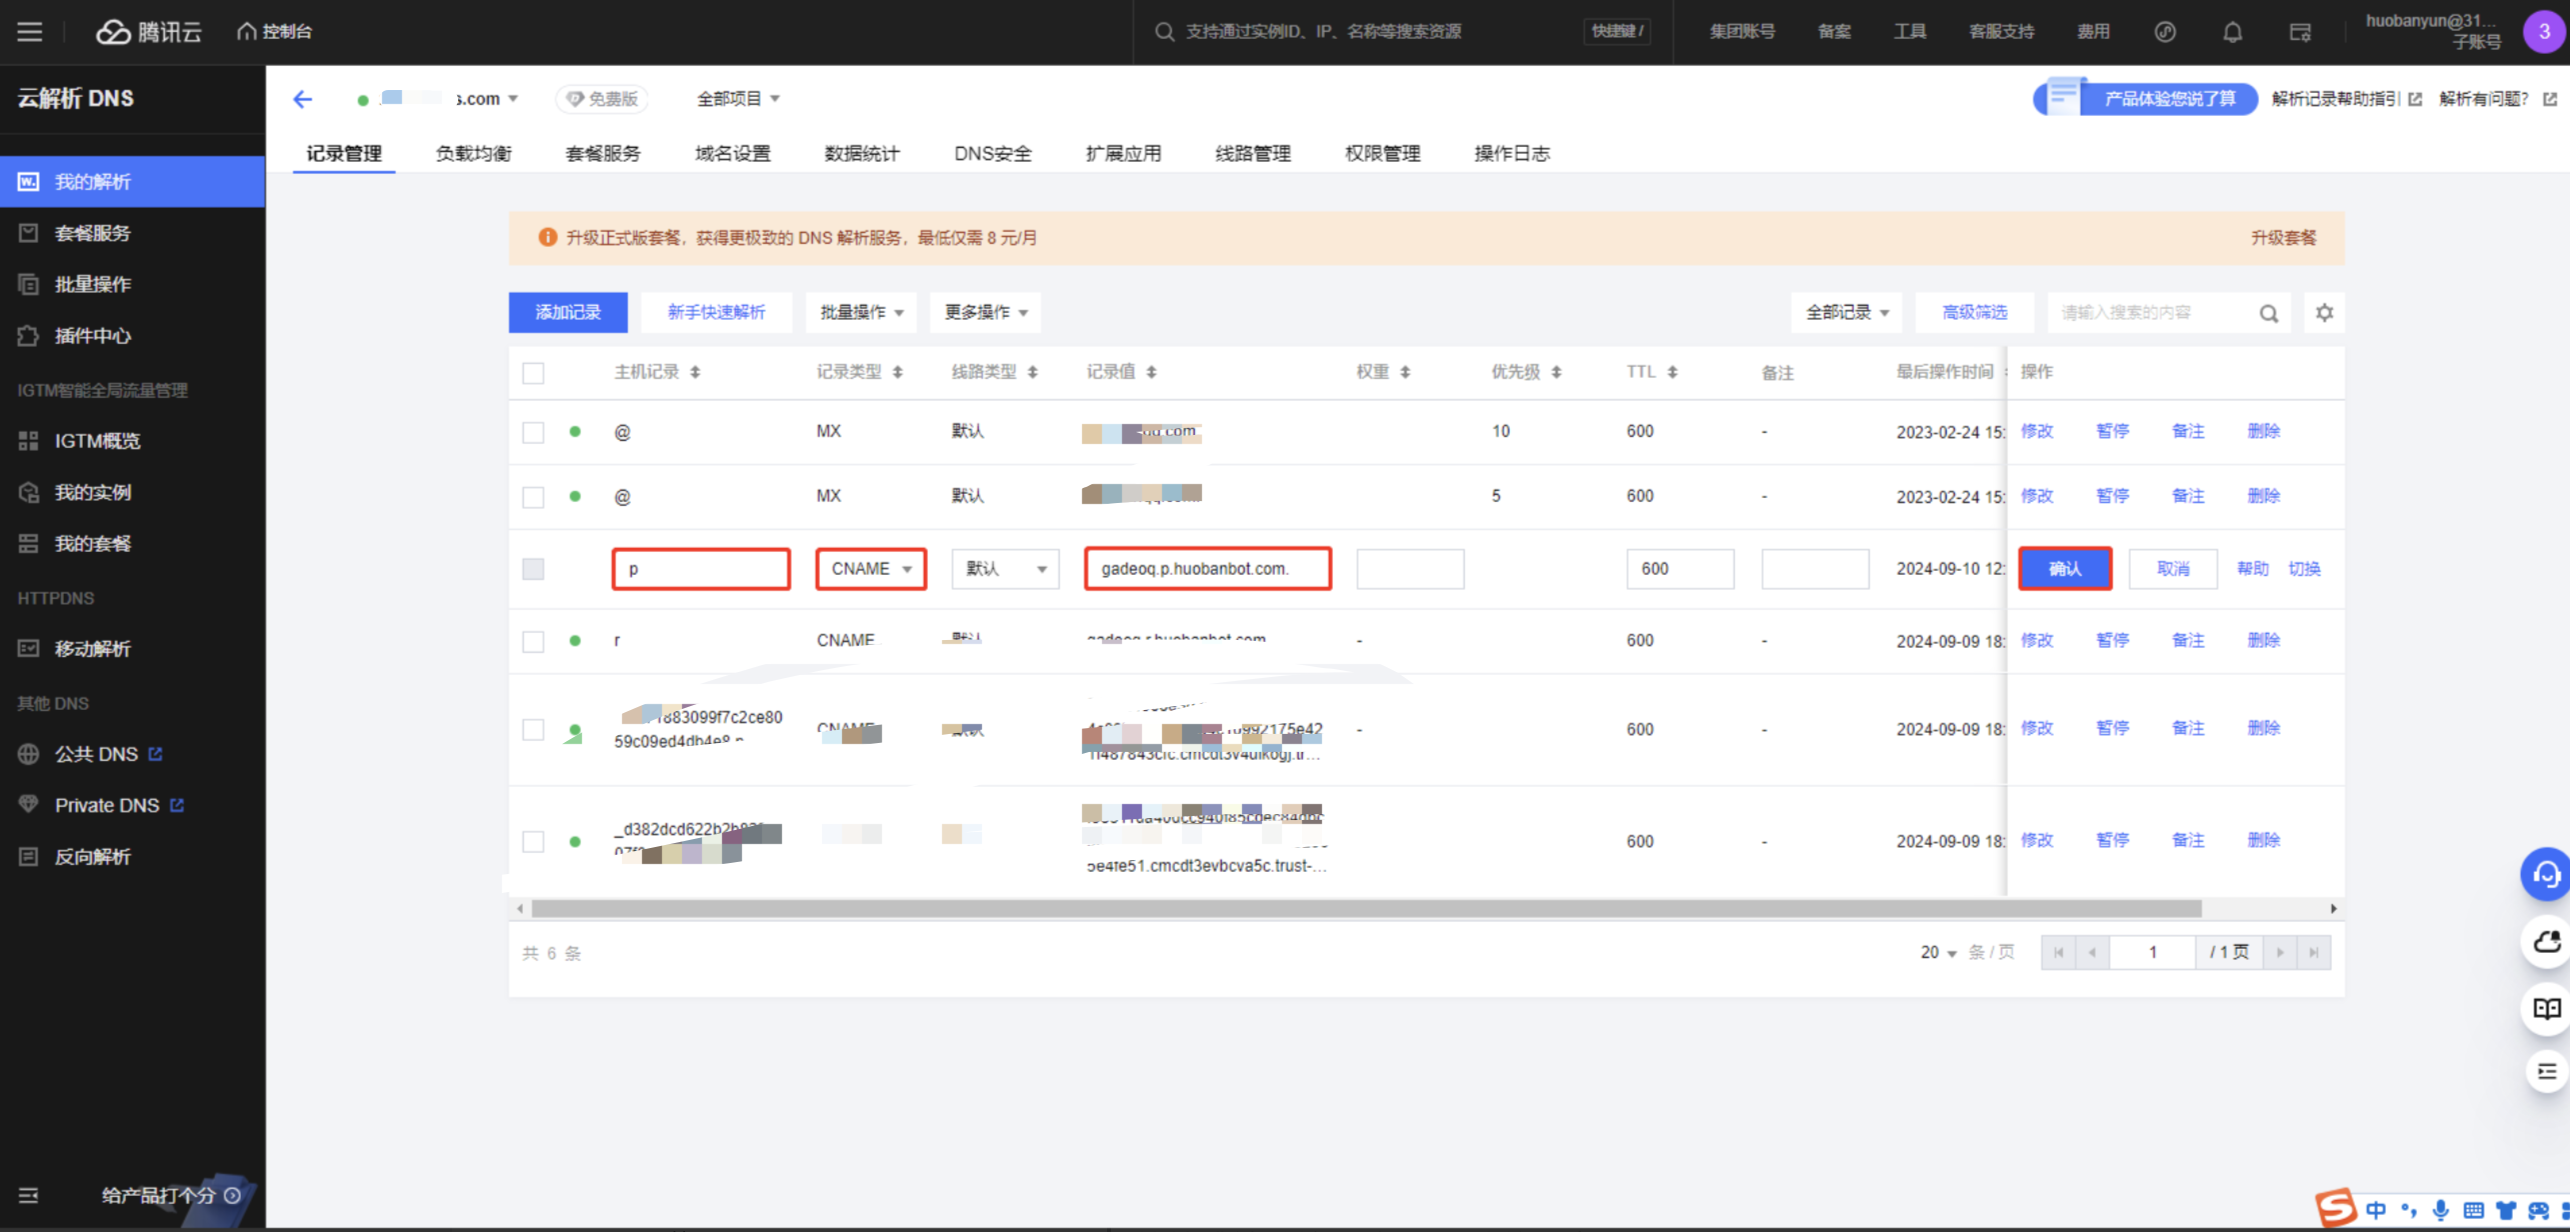
Task: Check the first MX record with priority 10
Action: pos(533,433)
